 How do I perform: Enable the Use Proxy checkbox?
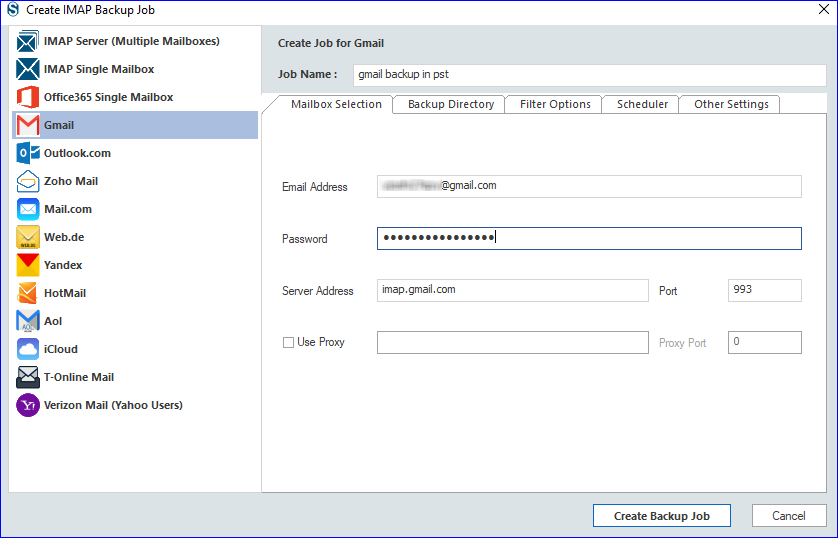tap(288, 342)
